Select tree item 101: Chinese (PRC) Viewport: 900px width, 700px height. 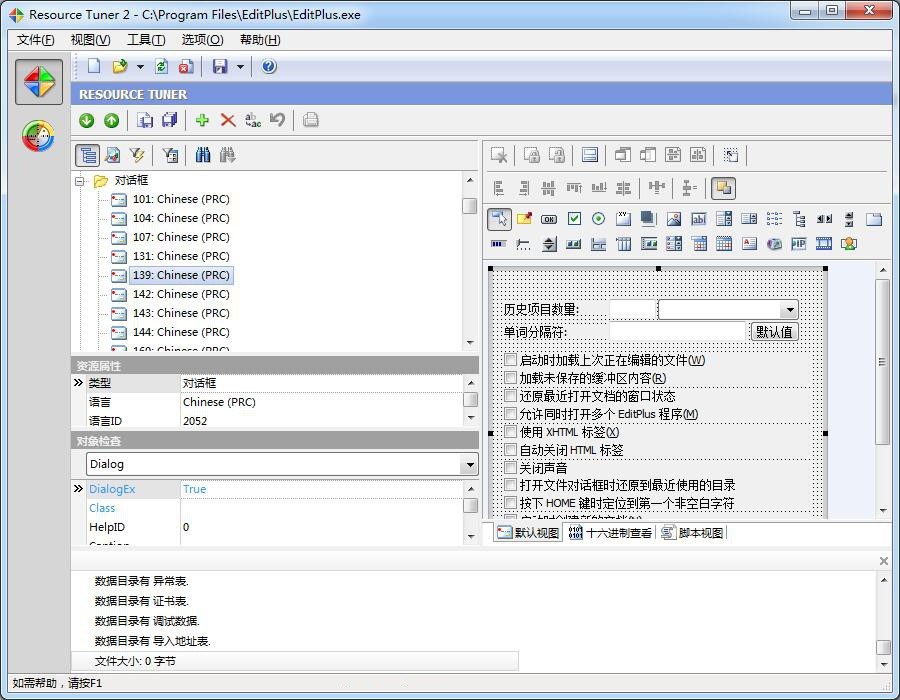[181, 199]
